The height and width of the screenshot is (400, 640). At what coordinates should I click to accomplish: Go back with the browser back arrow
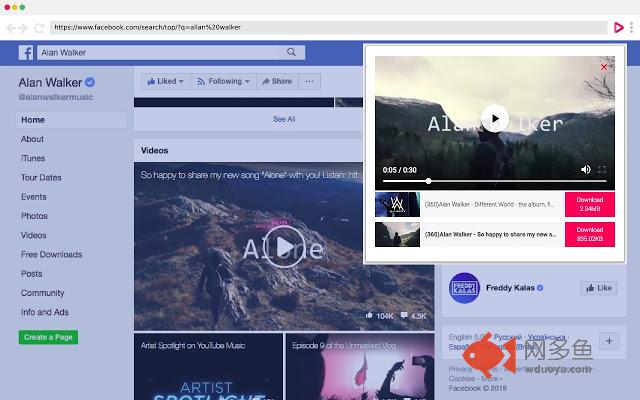pyautogui.click(x=11, y=28)
